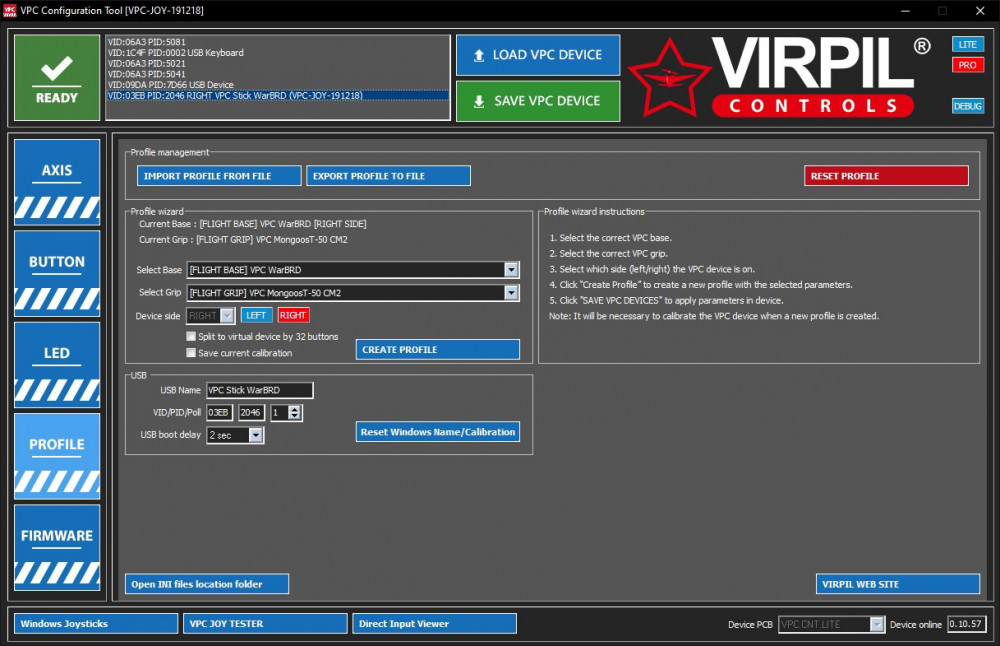The image size is (1000, 646).
Task: Click the red RESET PROFILE button
Action: coord(886,176)
